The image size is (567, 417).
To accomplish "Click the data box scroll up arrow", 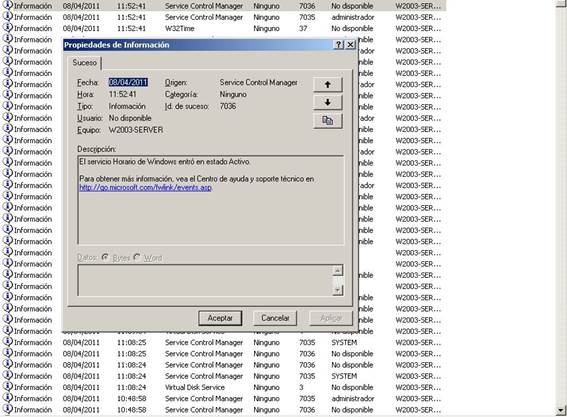I will point(337,270).
